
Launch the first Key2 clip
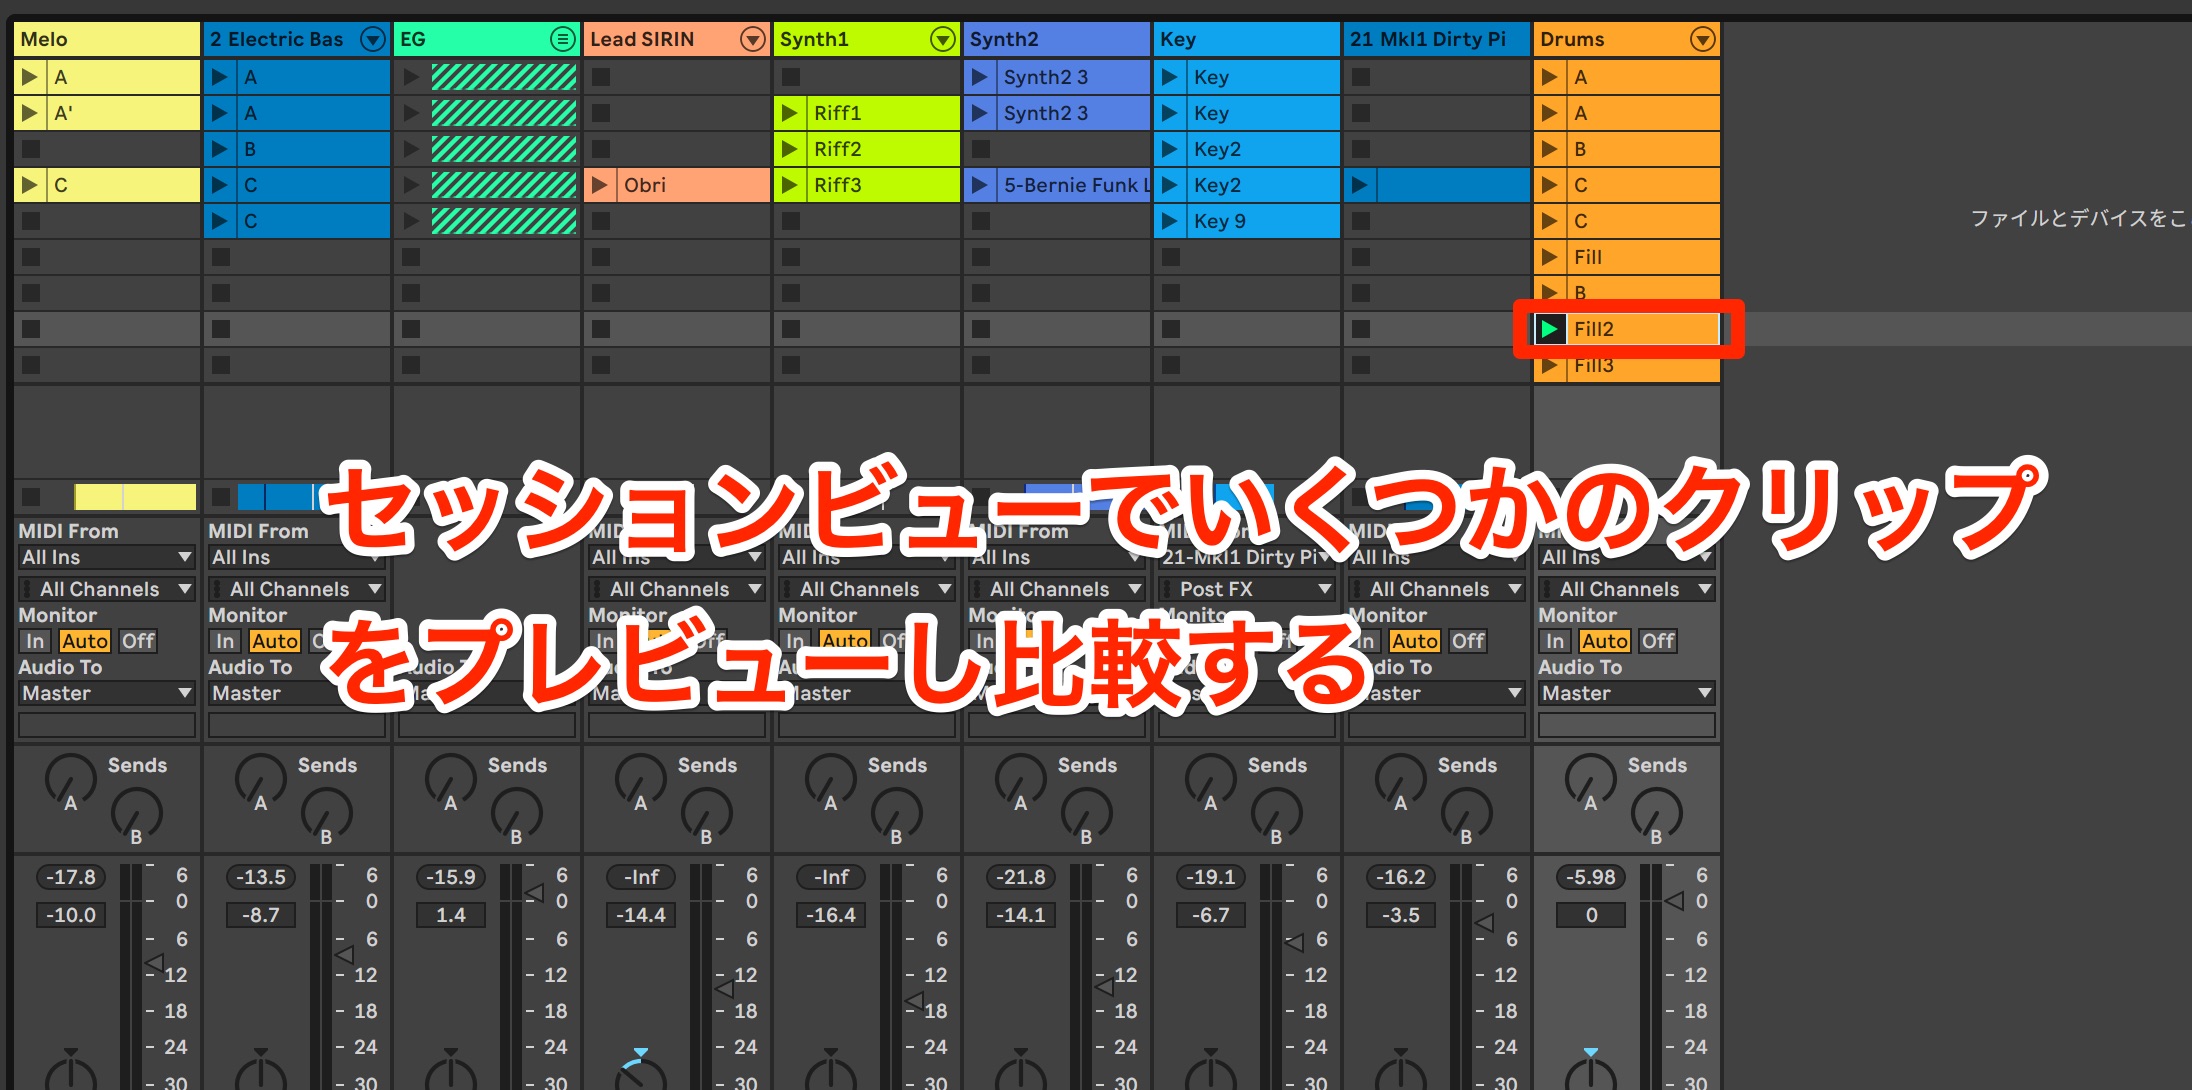click(1170, 149)
